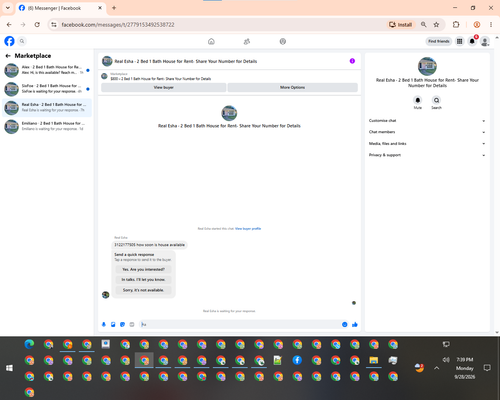Viewport: 500px width, 400px height.
Task: Open the Windows notification center
Action: tap(487, 368)
